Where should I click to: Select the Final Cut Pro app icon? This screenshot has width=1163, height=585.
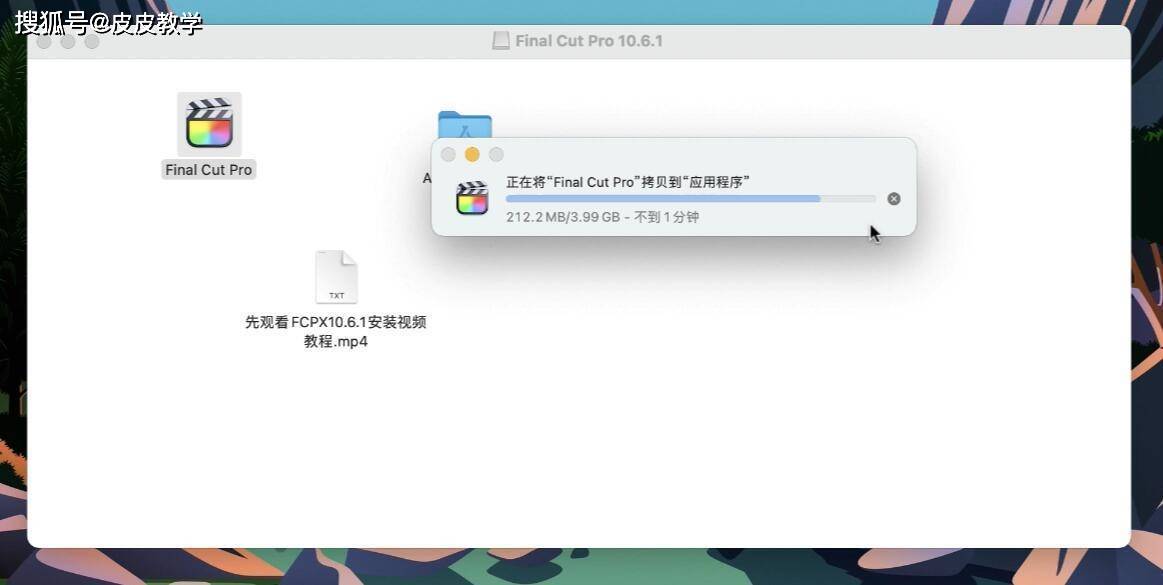[x=208, y=122]
